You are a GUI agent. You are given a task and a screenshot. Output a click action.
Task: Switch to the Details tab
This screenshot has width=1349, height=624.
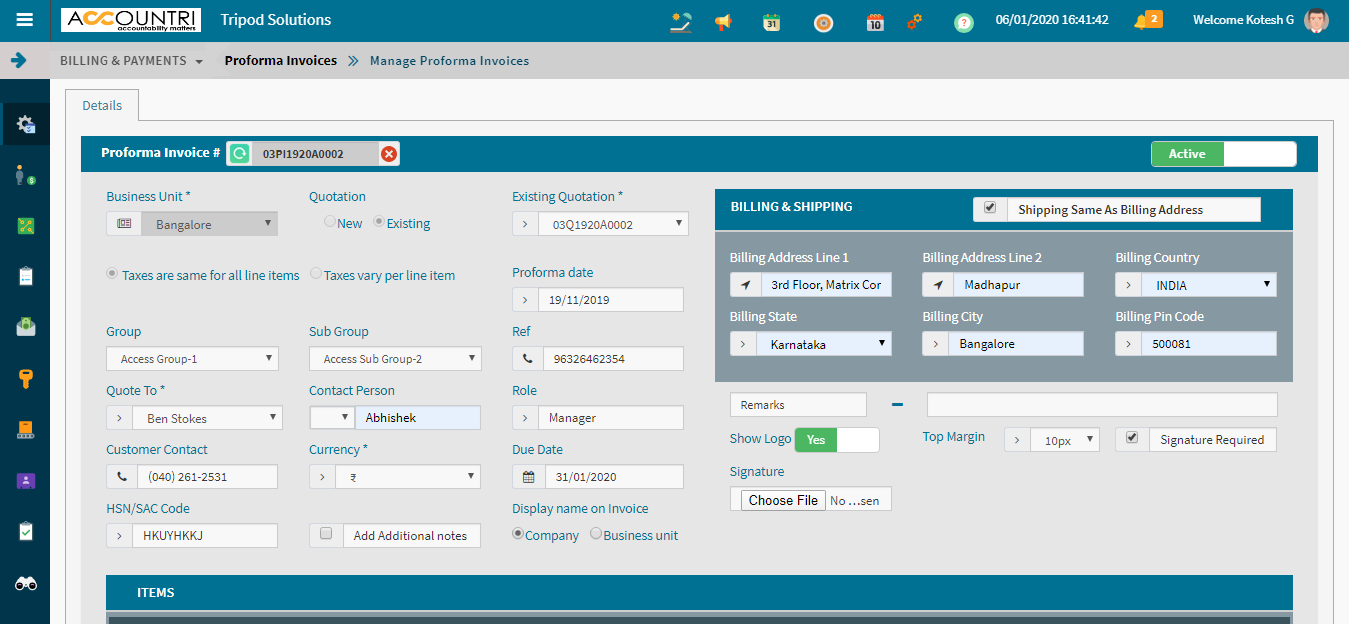(x=102, y=105)
